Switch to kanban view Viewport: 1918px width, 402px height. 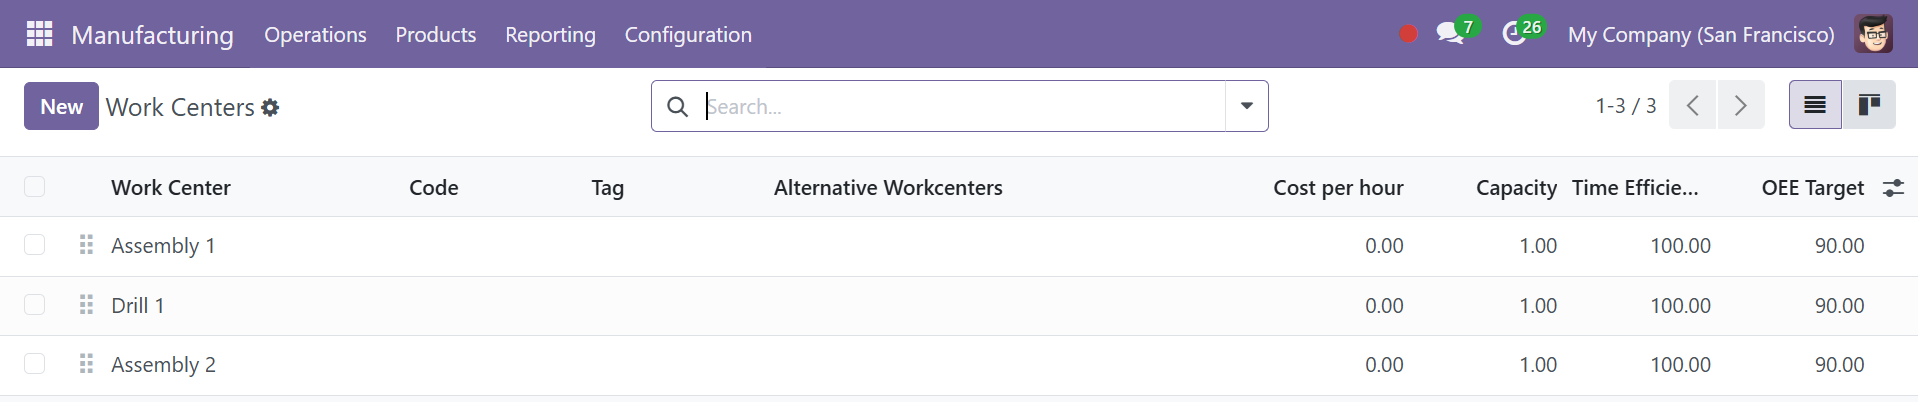(x=1869, y=105)
